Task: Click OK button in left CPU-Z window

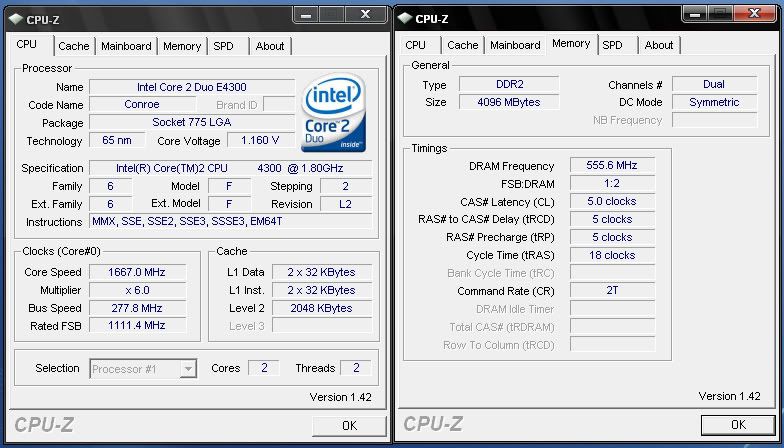Action: [x=349, y=426]
